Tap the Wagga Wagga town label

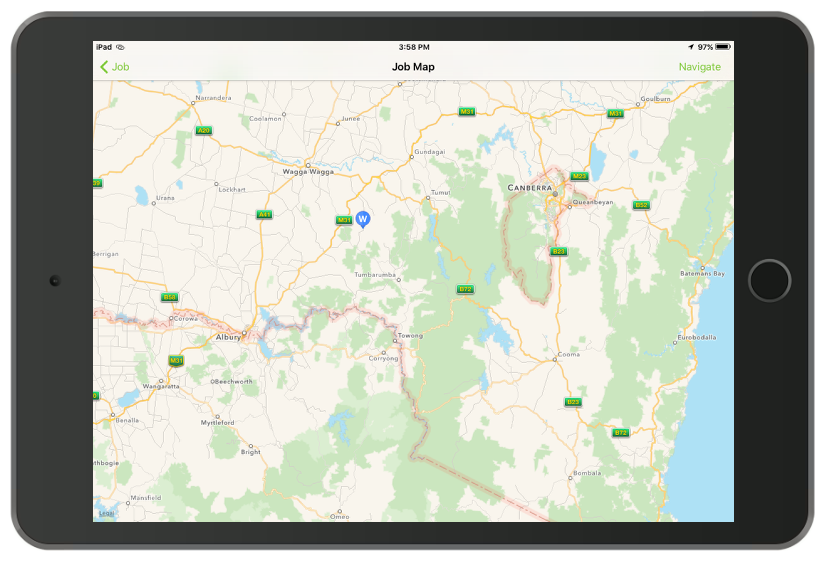coord(308,172)
